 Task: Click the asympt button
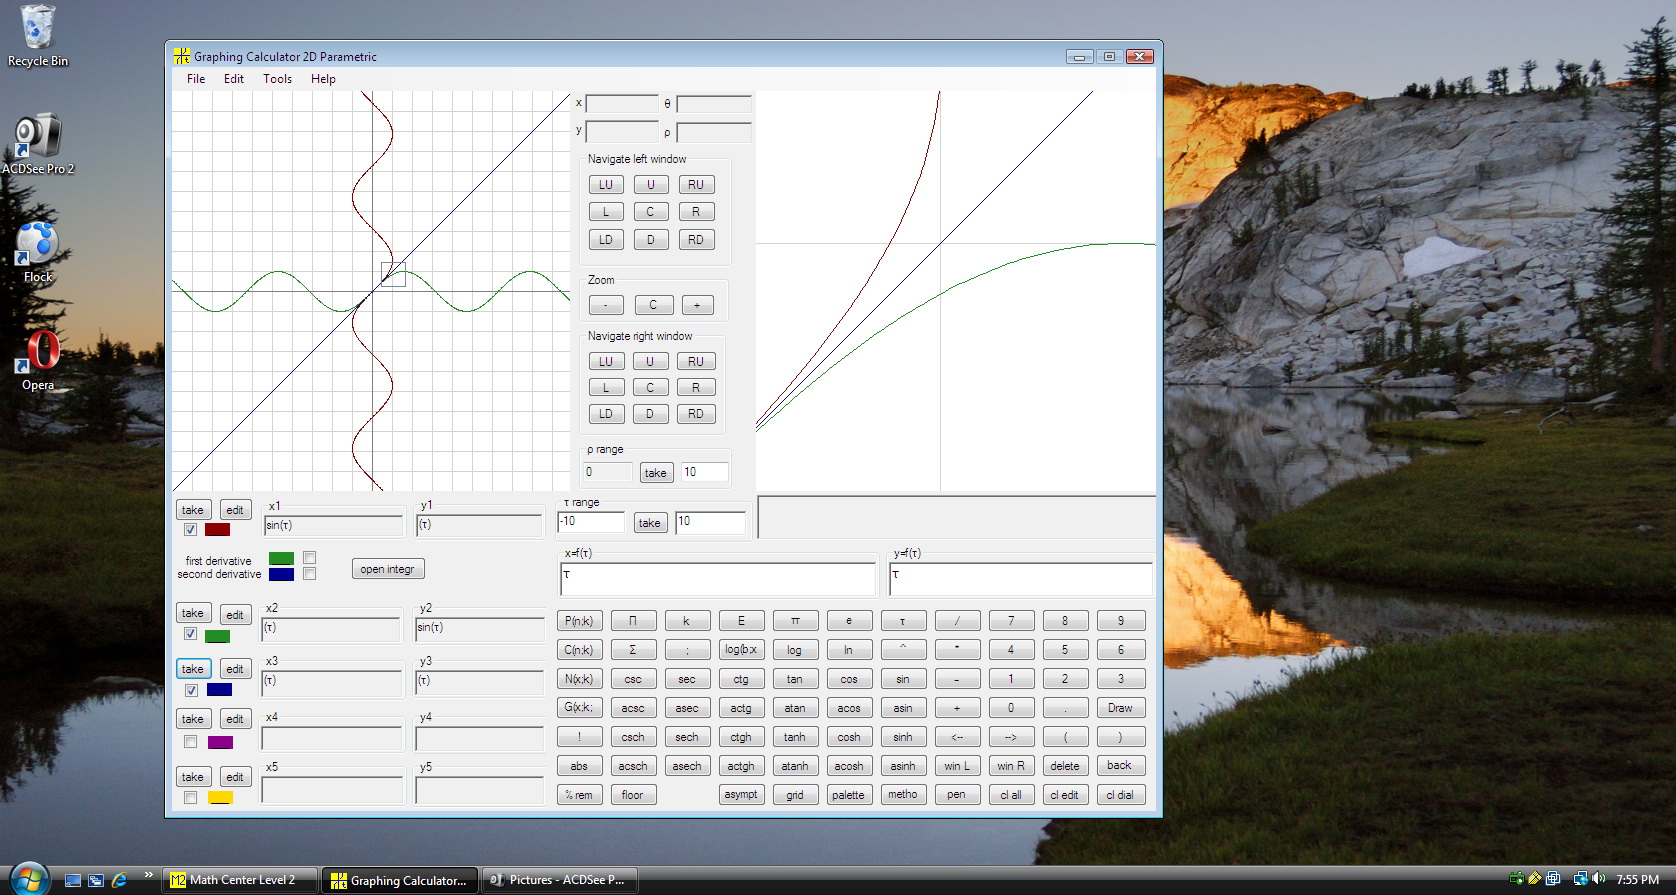coord(741,795)
